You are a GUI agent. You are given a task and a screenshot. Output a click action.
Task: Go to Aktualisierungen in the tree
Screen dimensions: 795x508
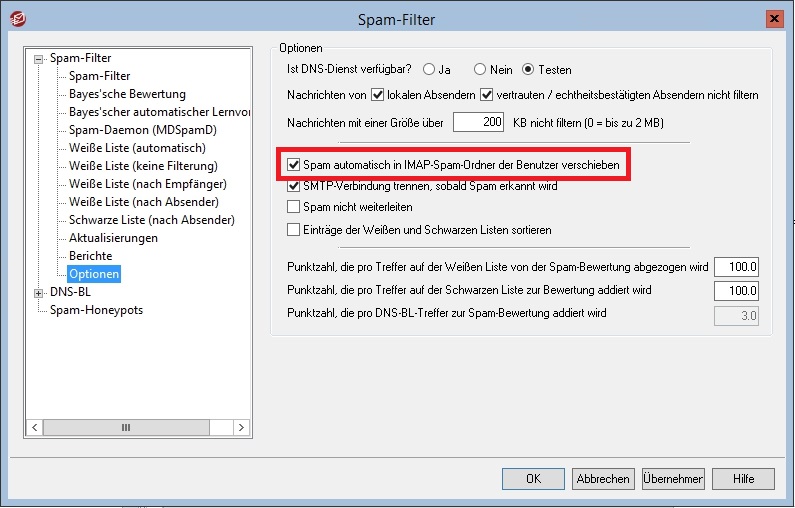pos(113,238)
